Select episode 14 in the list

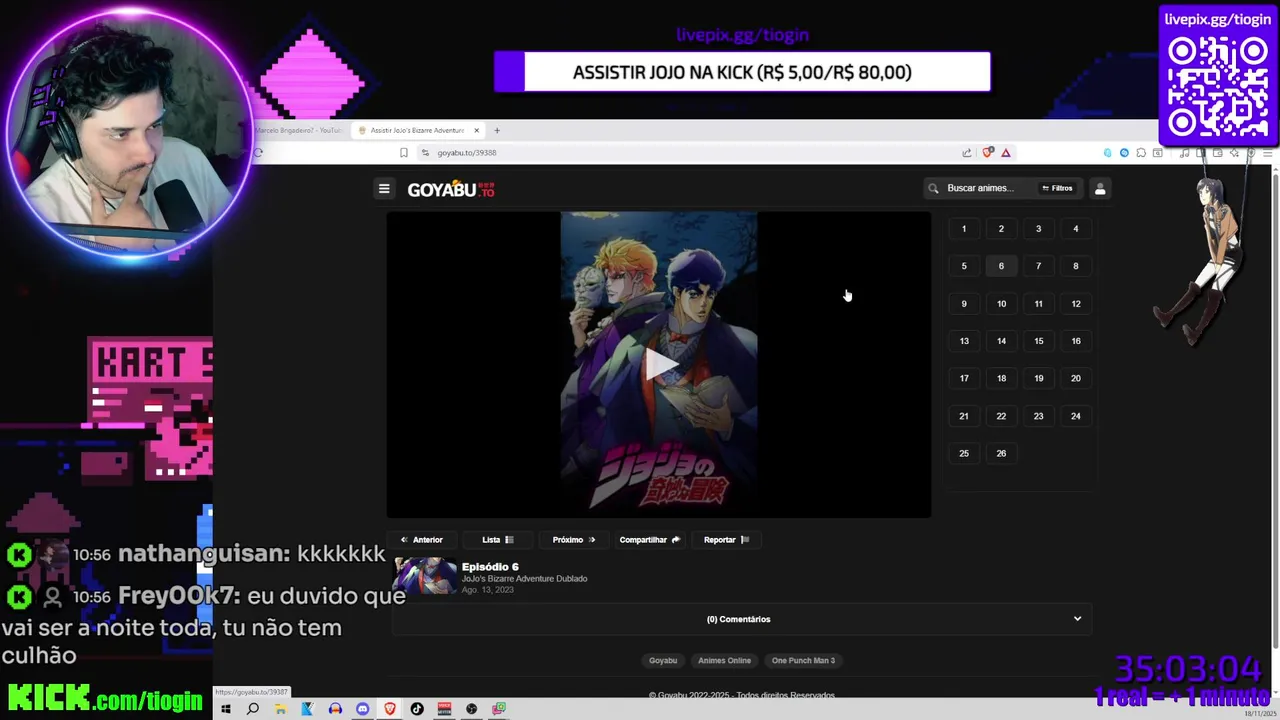(x=1001, y=341)
